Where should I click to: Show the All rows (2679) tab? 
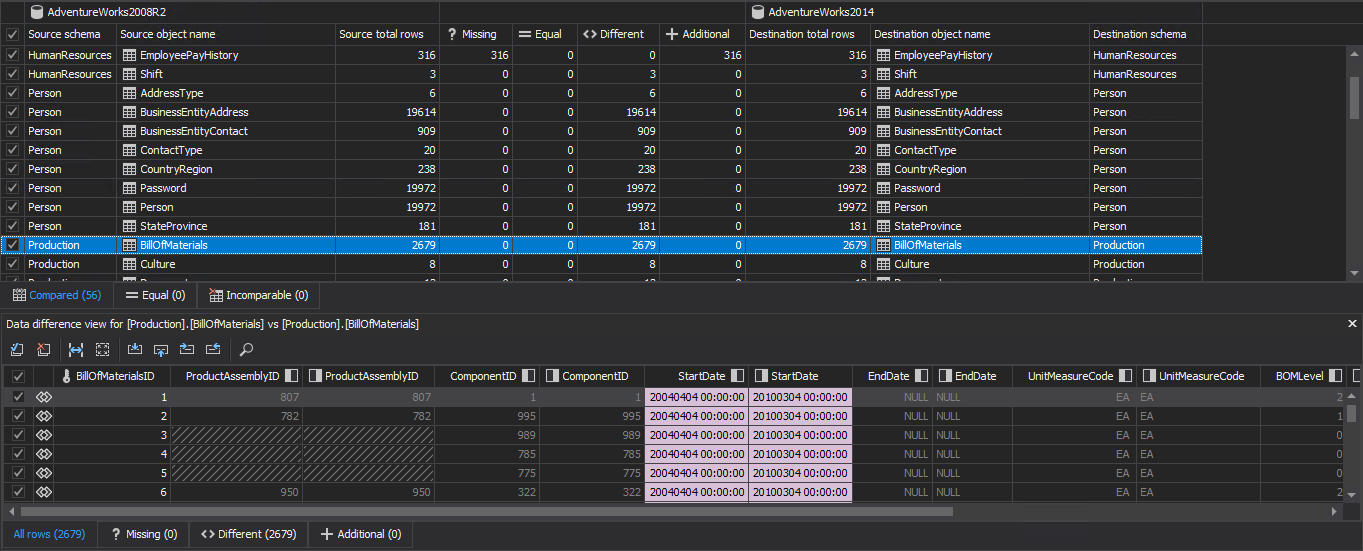click(x=49, y=534)
